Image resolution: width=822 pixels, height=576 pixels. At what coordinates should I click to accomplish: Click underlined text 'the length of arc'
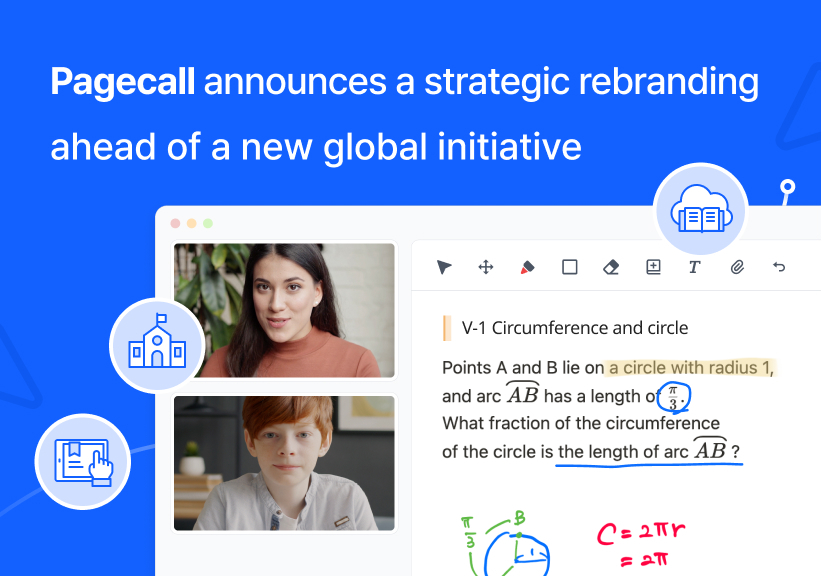tap(623, 452)
